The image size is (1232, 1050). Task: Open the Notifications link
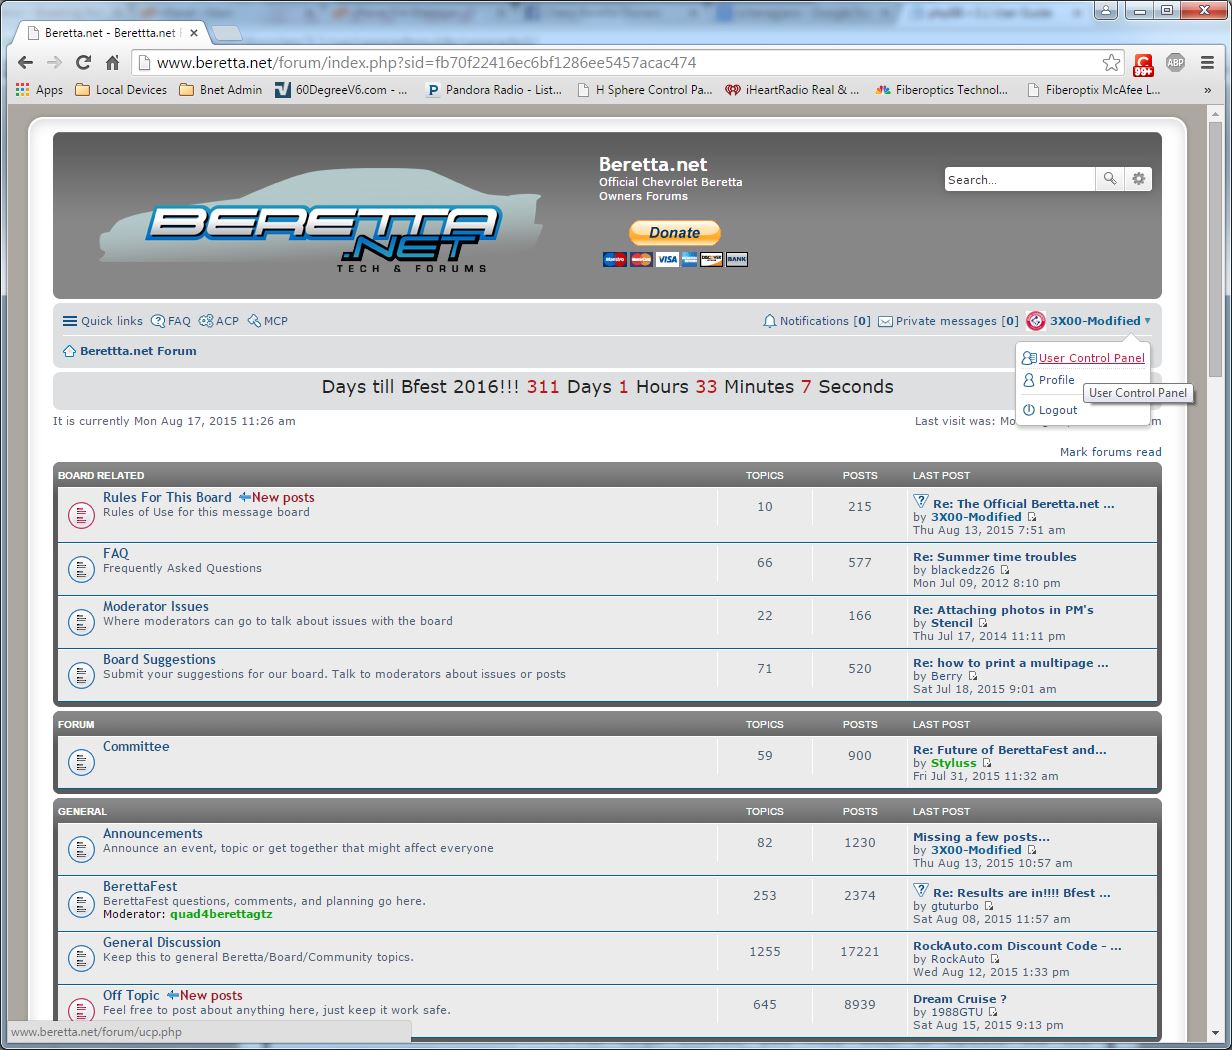coord(814,321)
